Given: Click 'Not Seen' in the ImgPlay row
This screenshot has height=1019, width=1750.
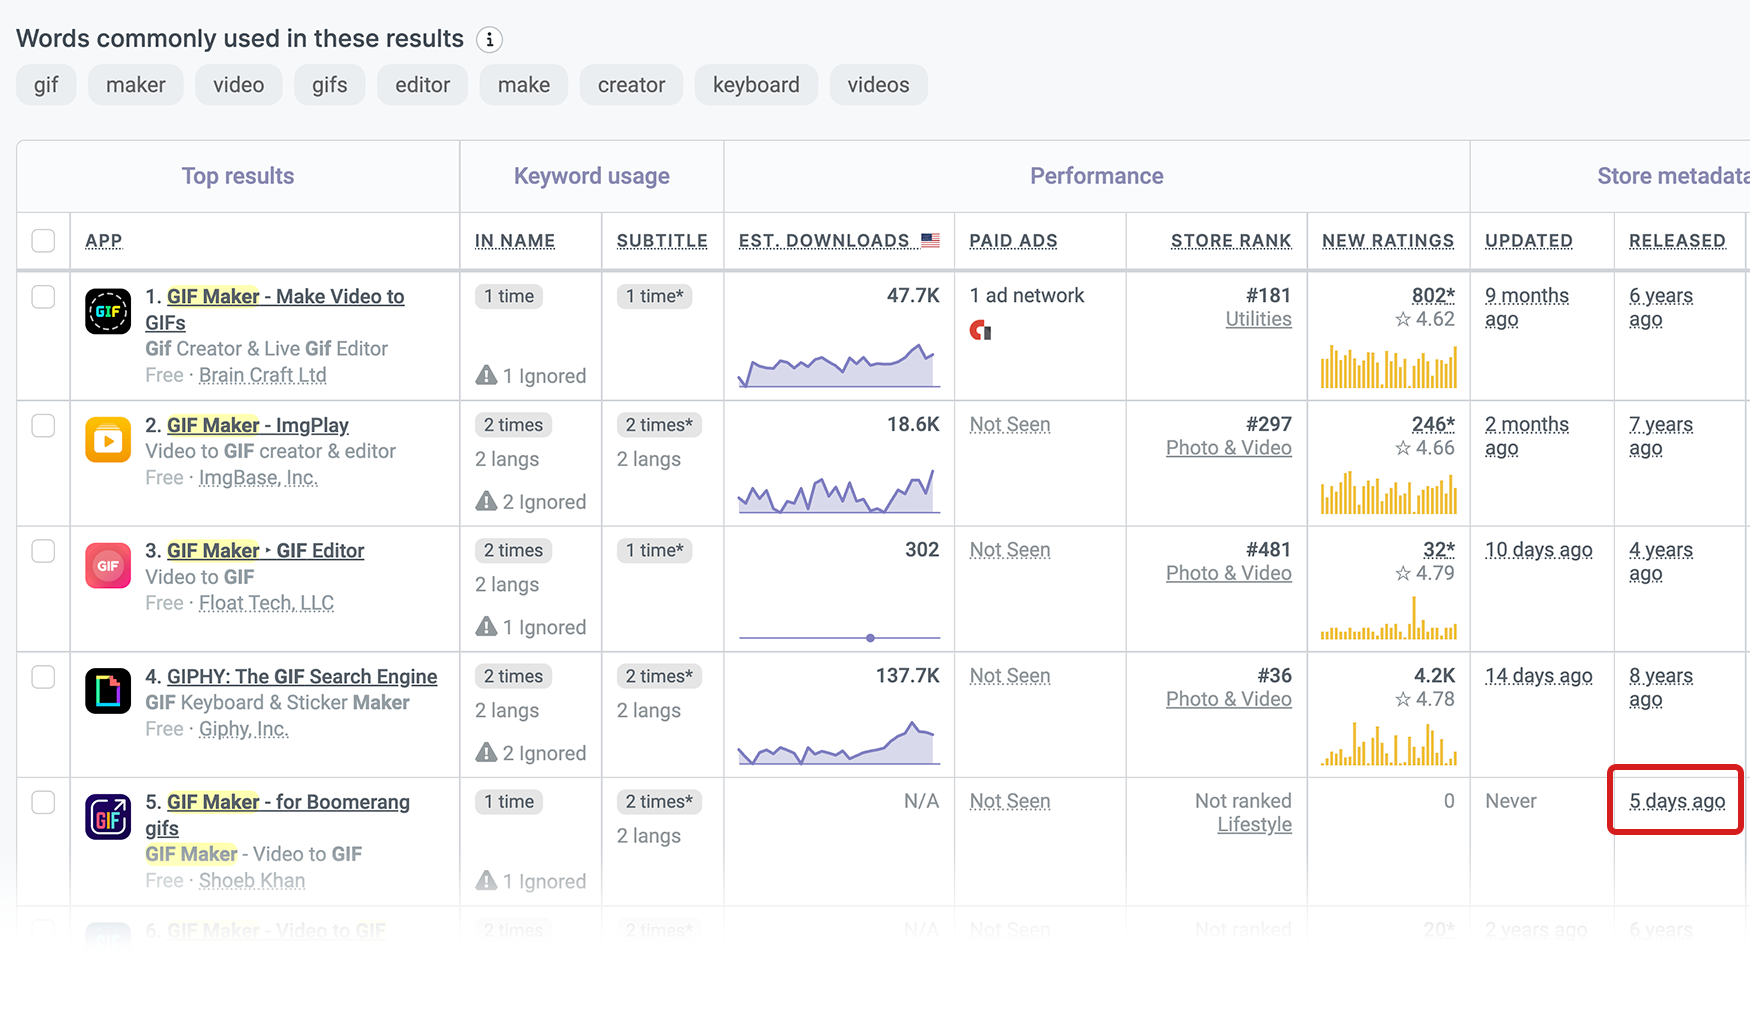Looking at the screenshot, I should [x=1010, y=424].
